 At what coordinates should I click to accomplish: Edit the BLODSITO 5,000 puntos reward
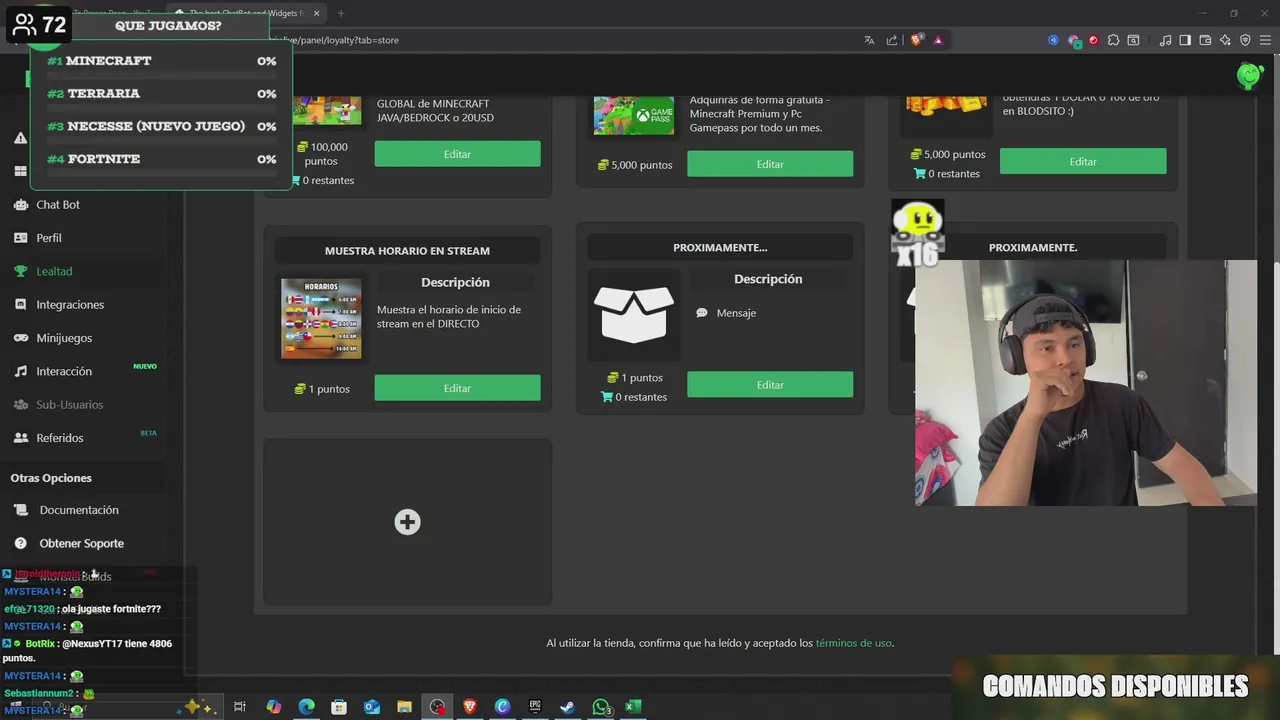tap(1083, 161)
